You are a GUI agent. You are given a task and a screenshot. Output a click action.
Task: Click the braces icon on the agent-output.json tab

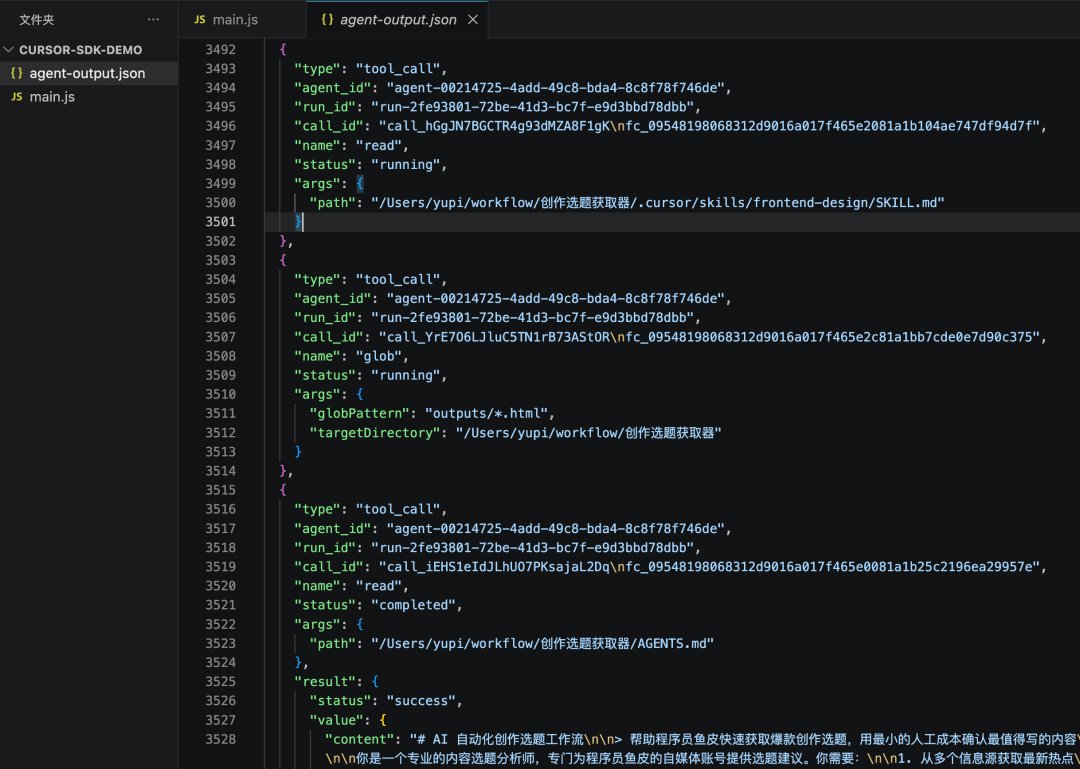(327, 20)
